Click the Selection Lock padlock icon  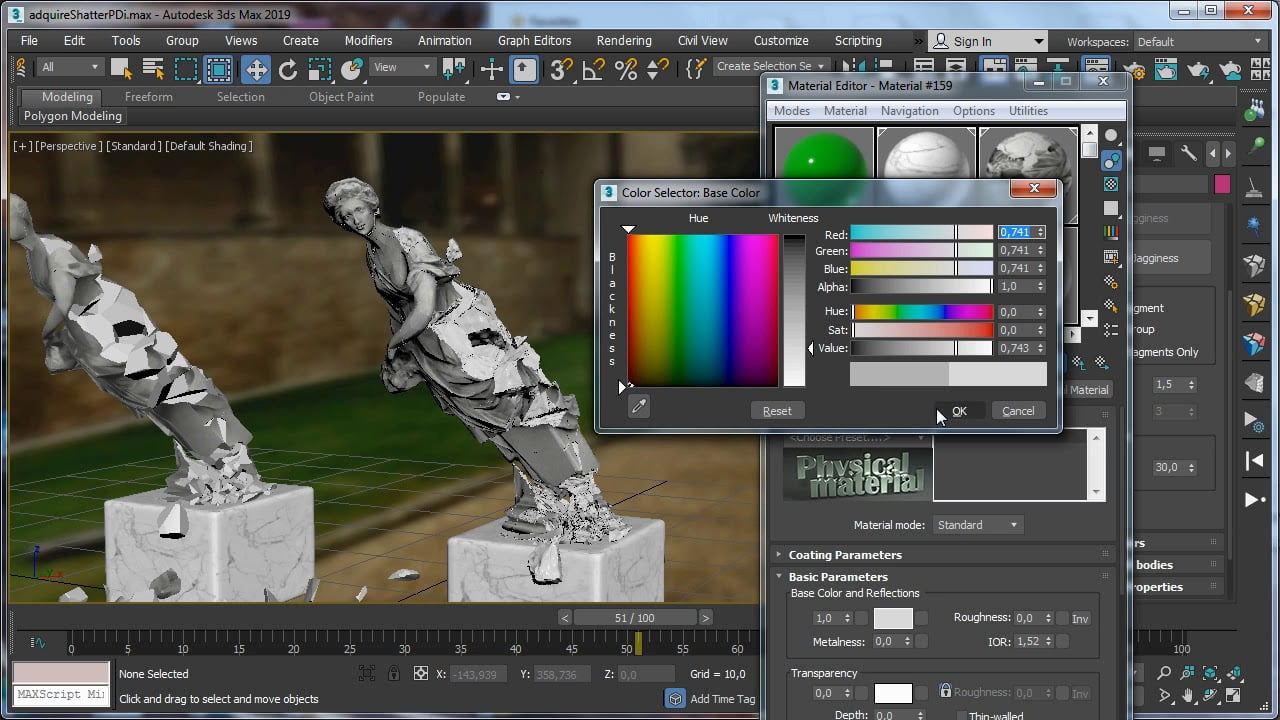tap(394, 674)
